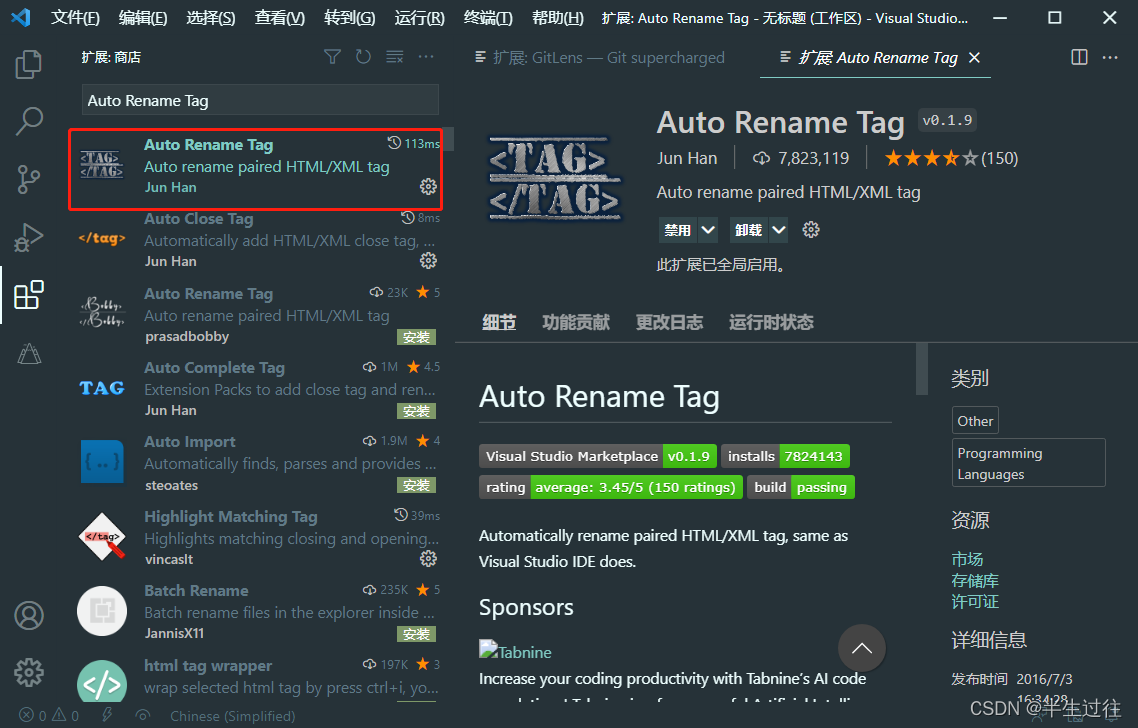The image size is (1138, 728).
Task: Click the installs 7824143 badge
Action: [785, 457]
